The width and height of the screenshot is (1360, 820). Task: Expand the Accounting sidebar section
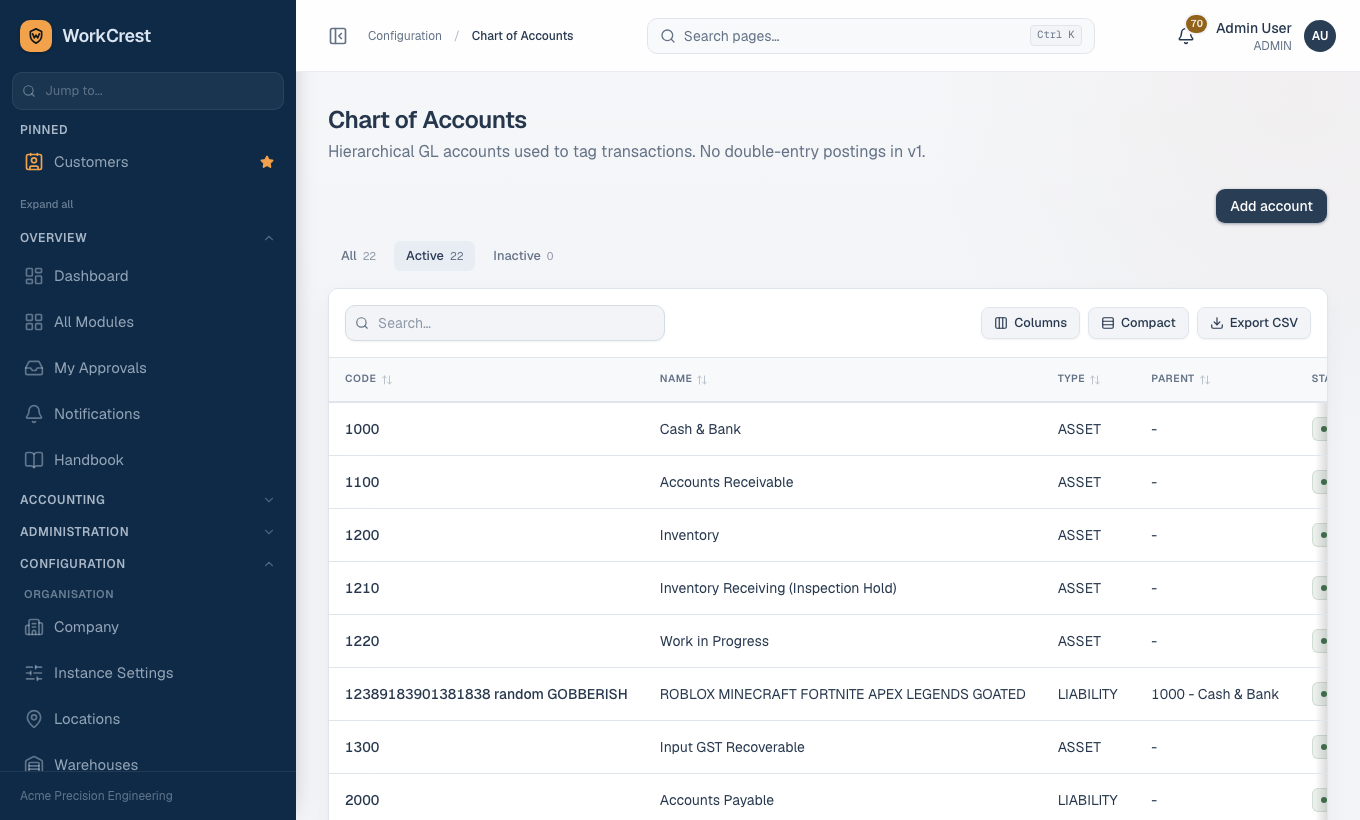(148, 500)
